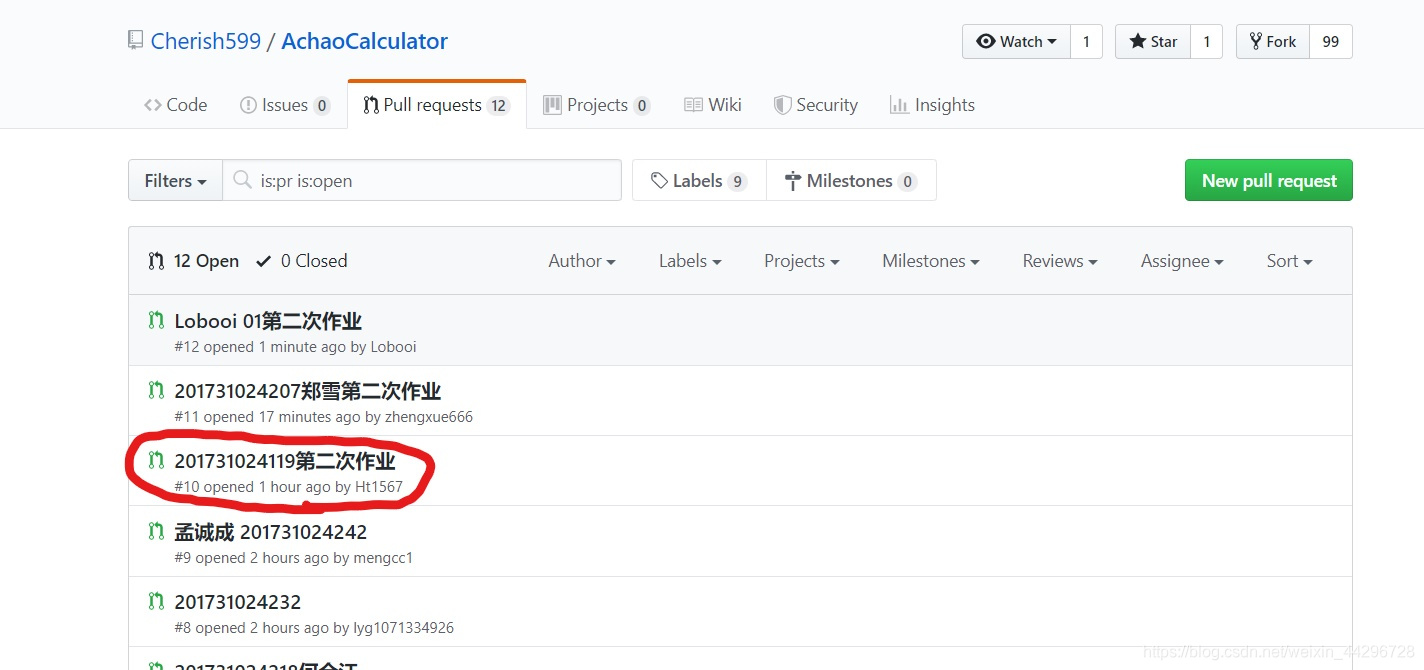1424x670 pixels.
Task: Open pull request 孟诚成 201731024242
Action: pyautogui.click(x=271, y=532)
